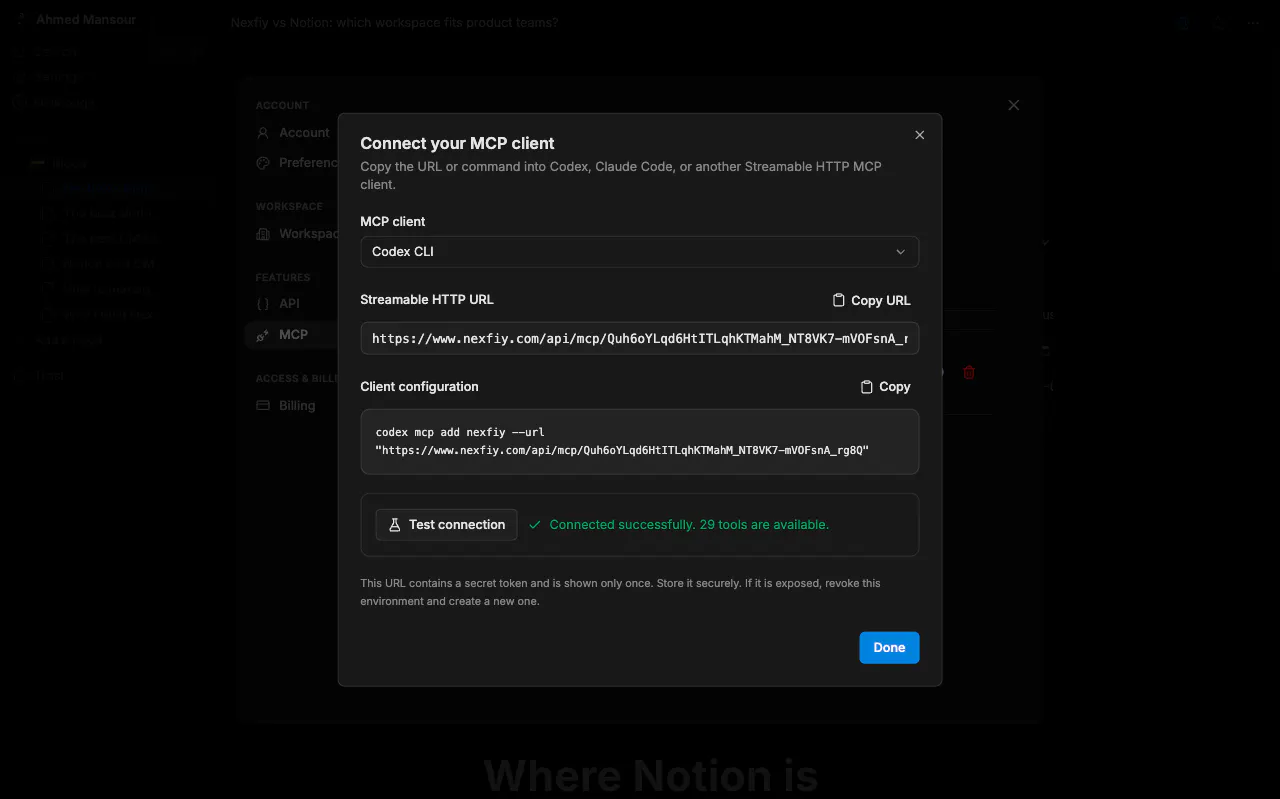Click the codex mcp add command block
Screen dimensions: 1280x799
639,442
